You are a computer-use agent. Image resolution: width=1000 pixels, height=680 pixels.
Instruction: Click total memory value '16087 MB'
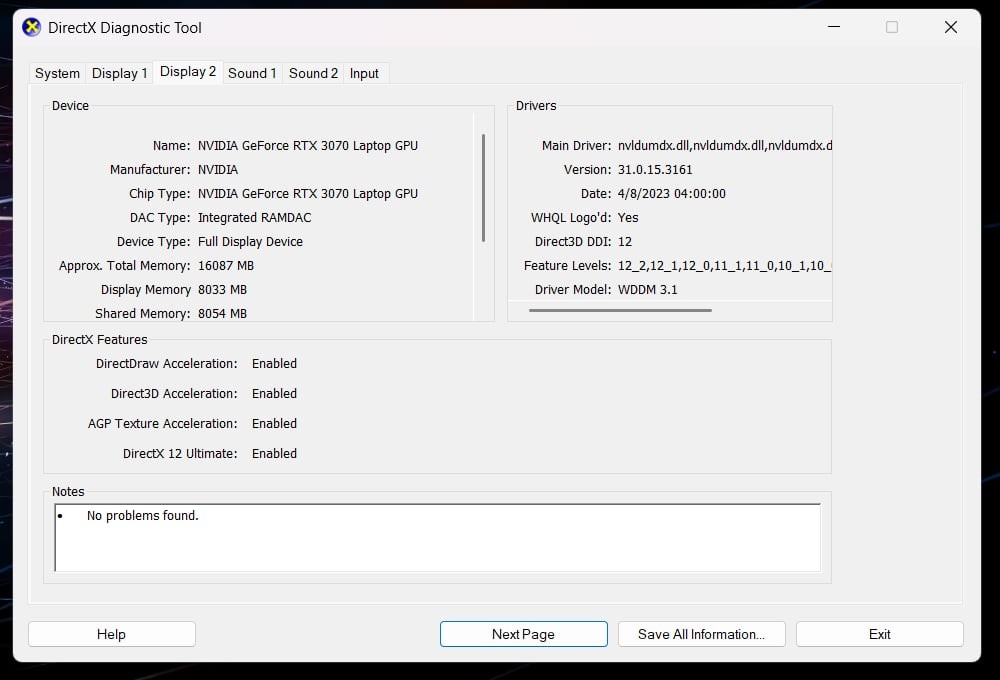click(226, 265)
